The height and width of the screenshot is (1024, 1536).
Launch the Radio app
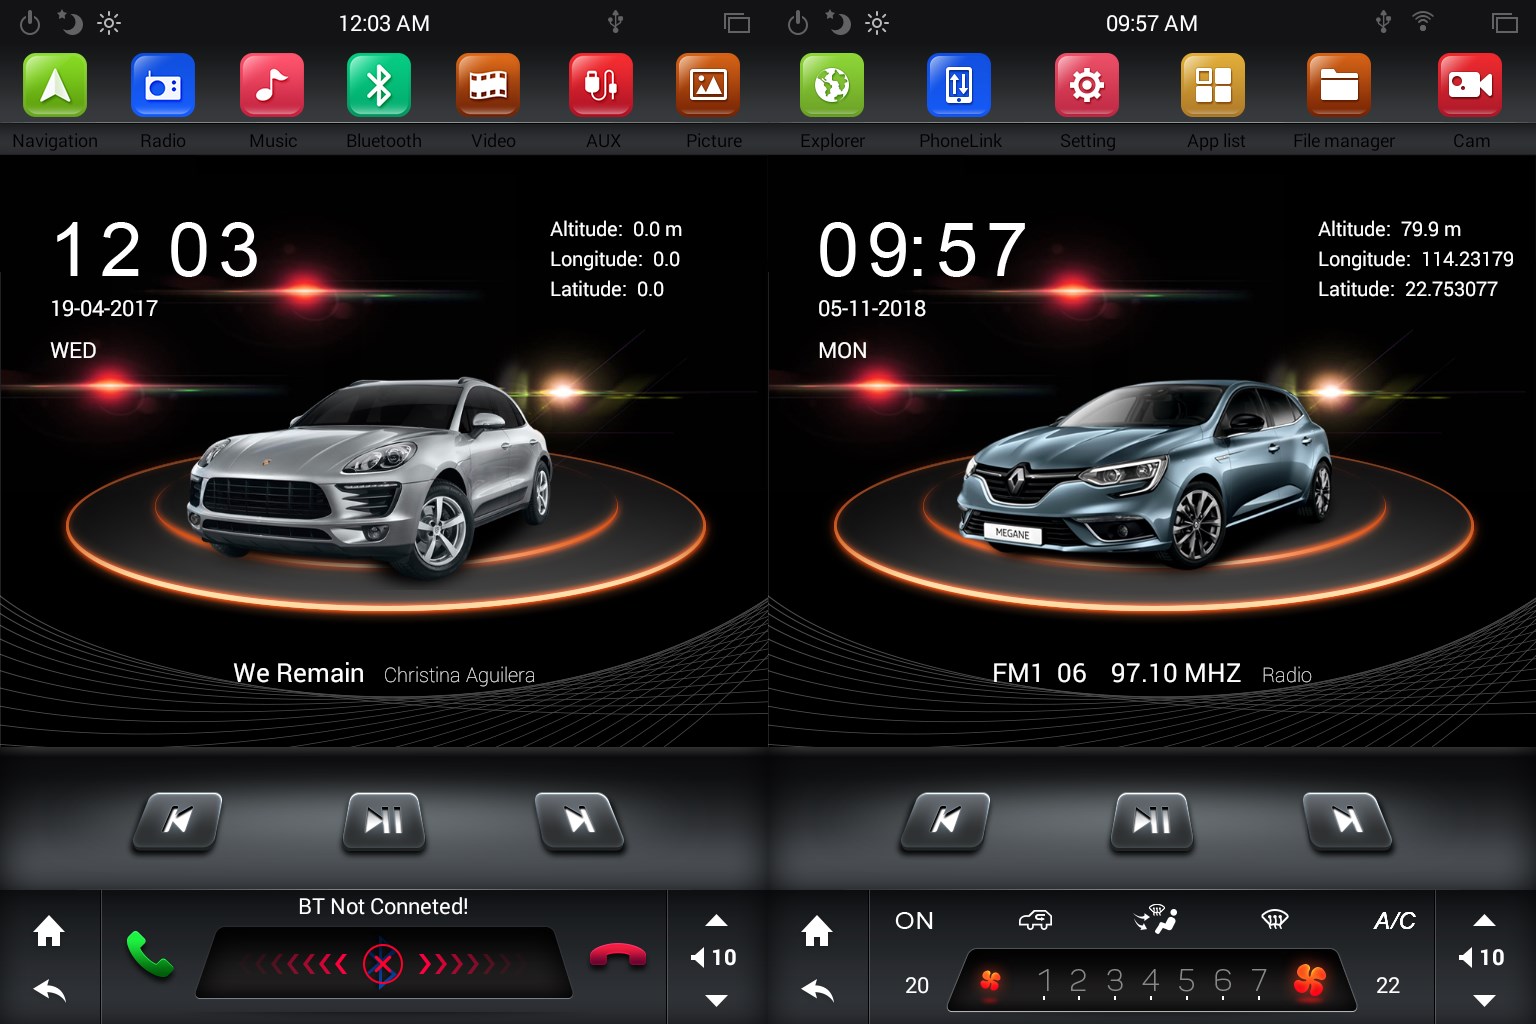163,86
